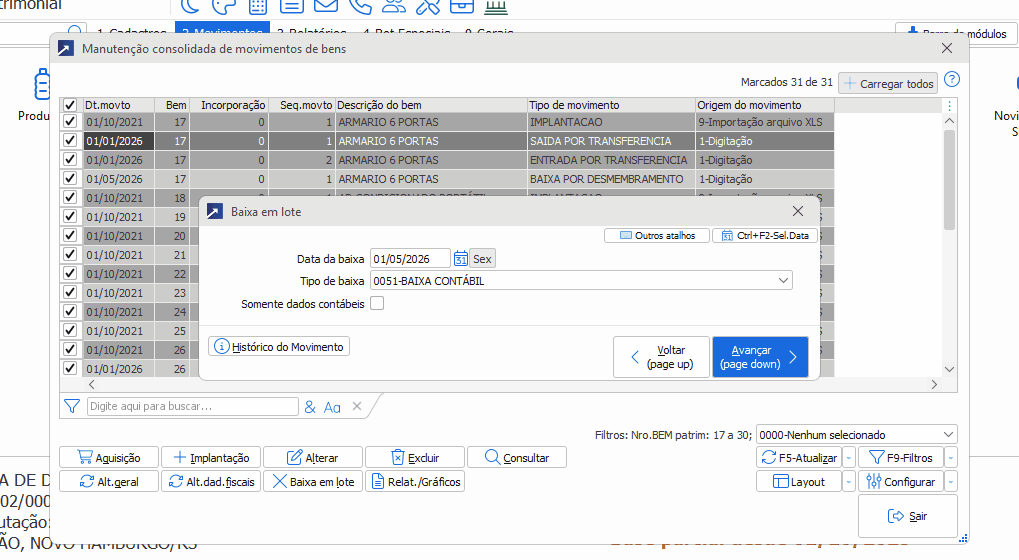Screen dimensions: 1019x560
Task: Sort by the Origem do movimento column header
Action: point(764,105)
